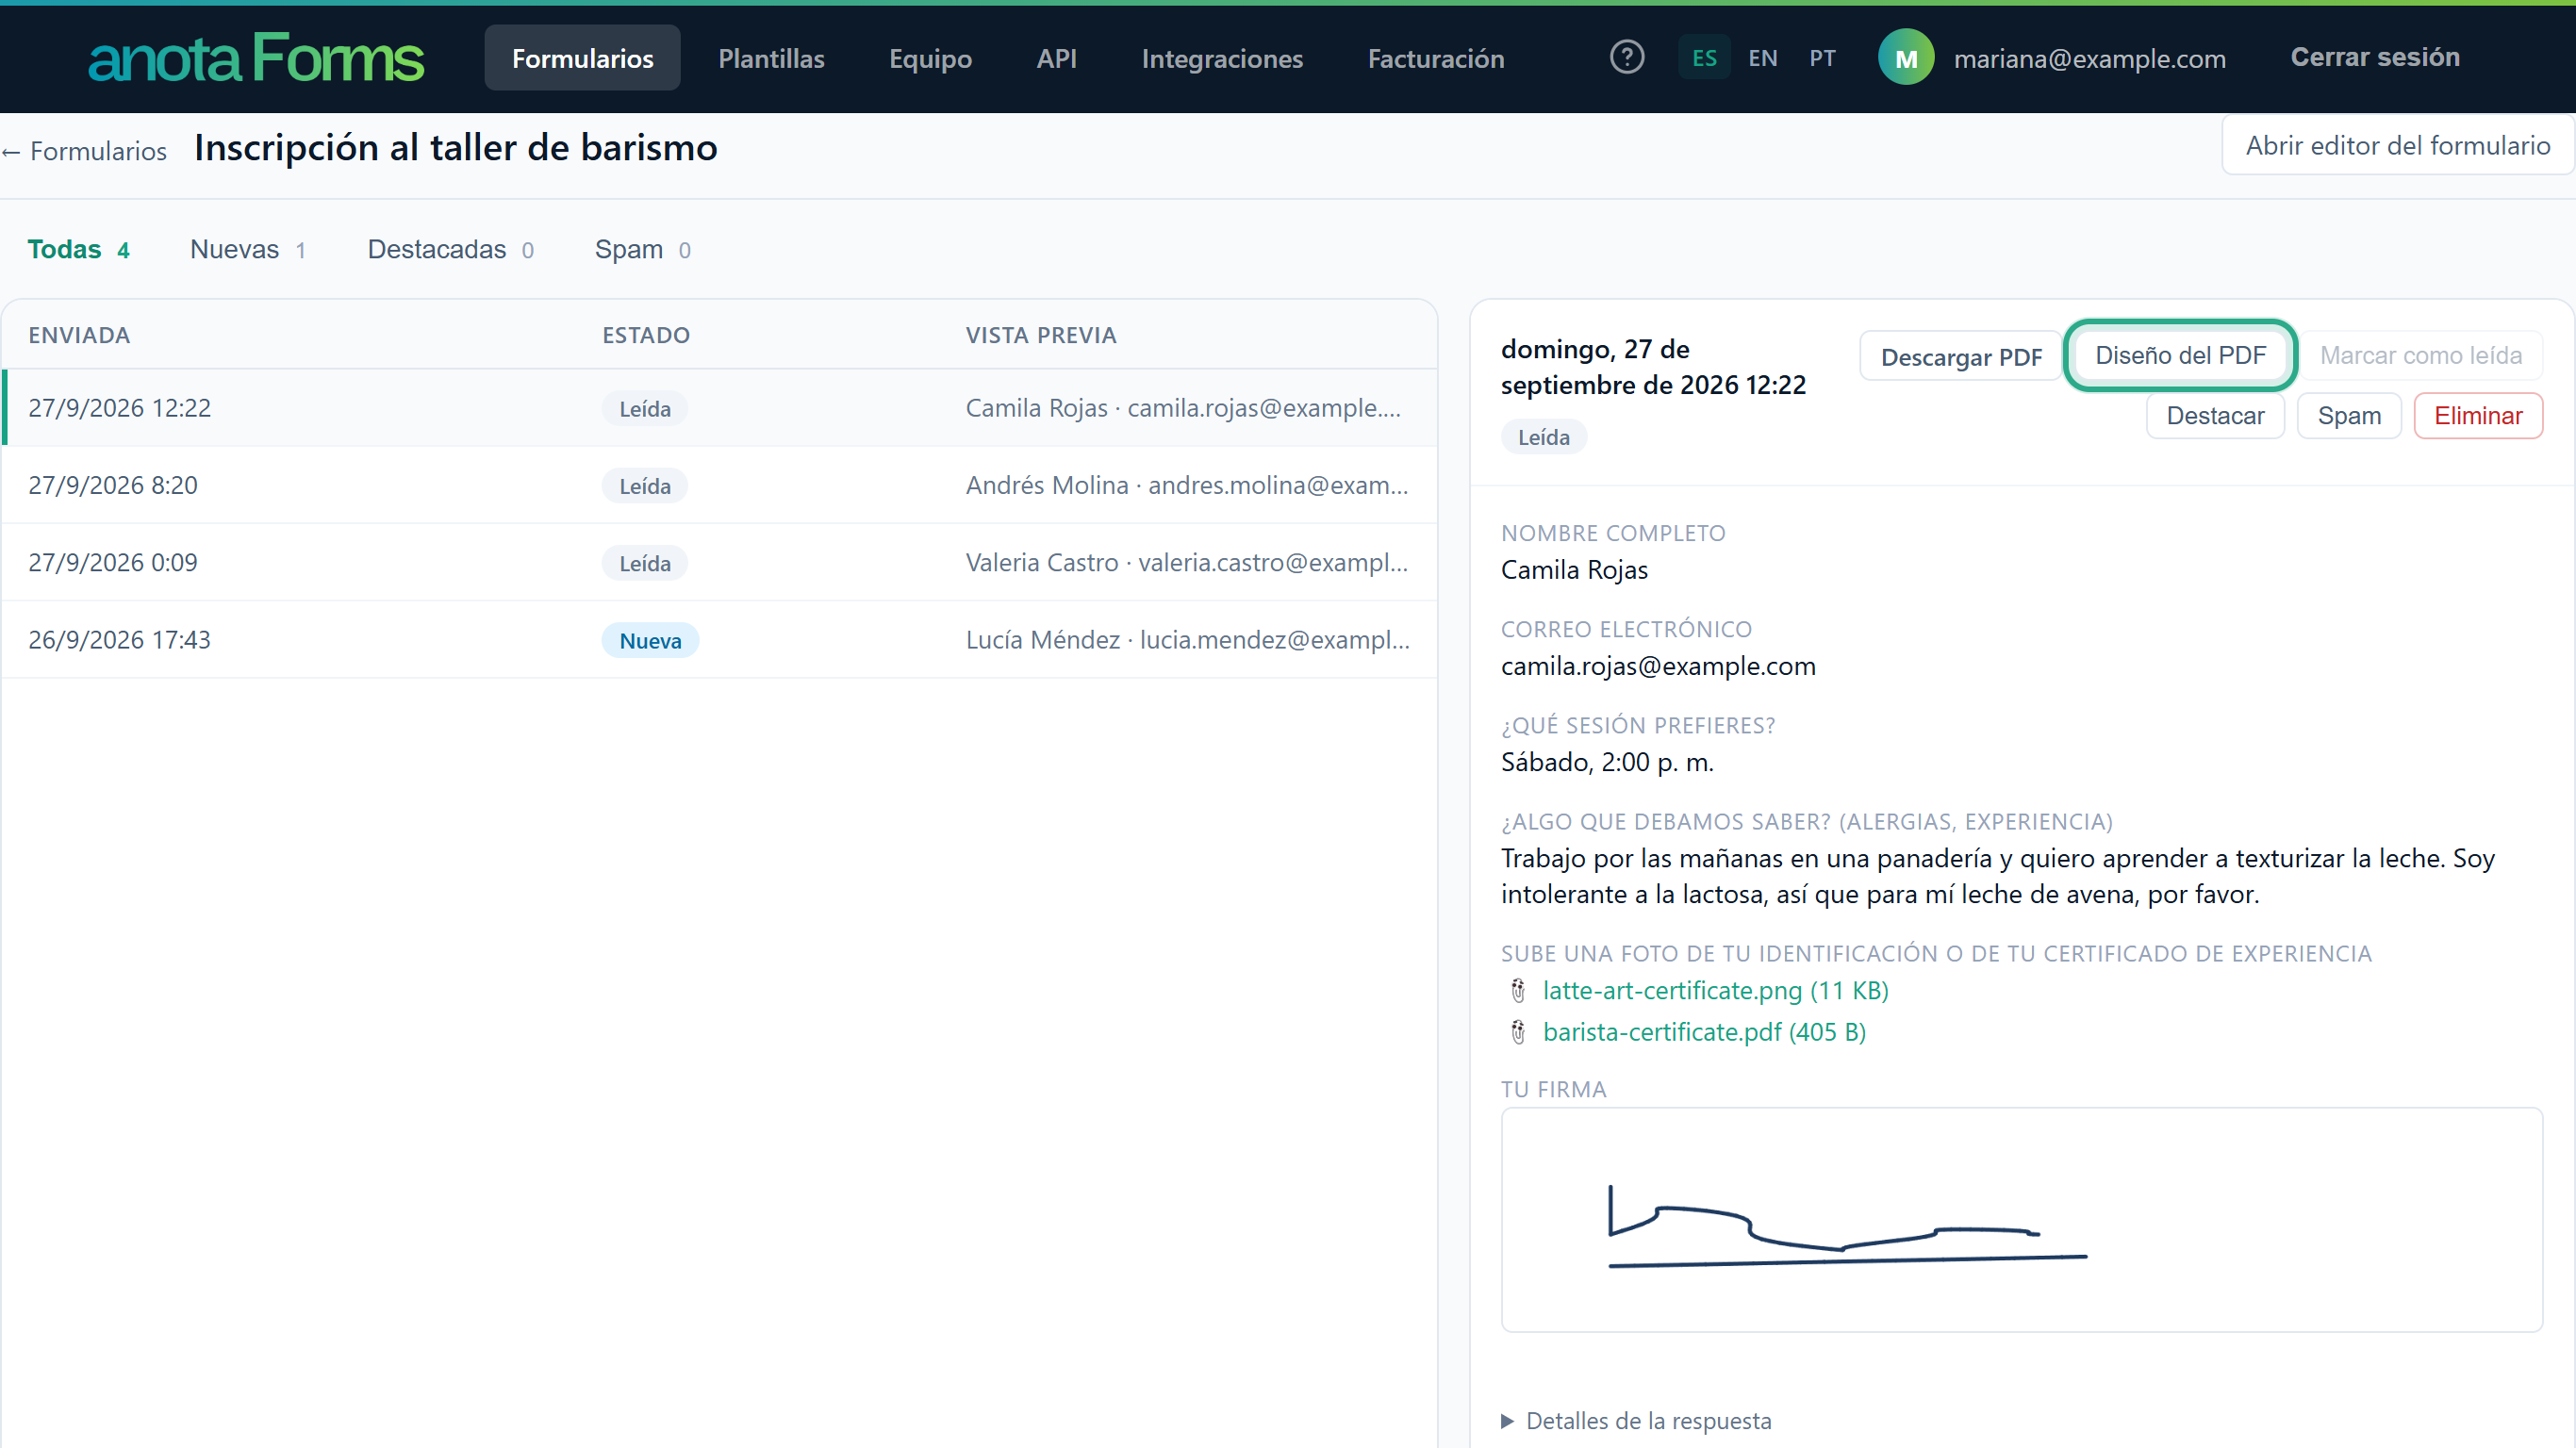
Task: Click the mariana avatar circle icon
Action: coord(1905,58)
